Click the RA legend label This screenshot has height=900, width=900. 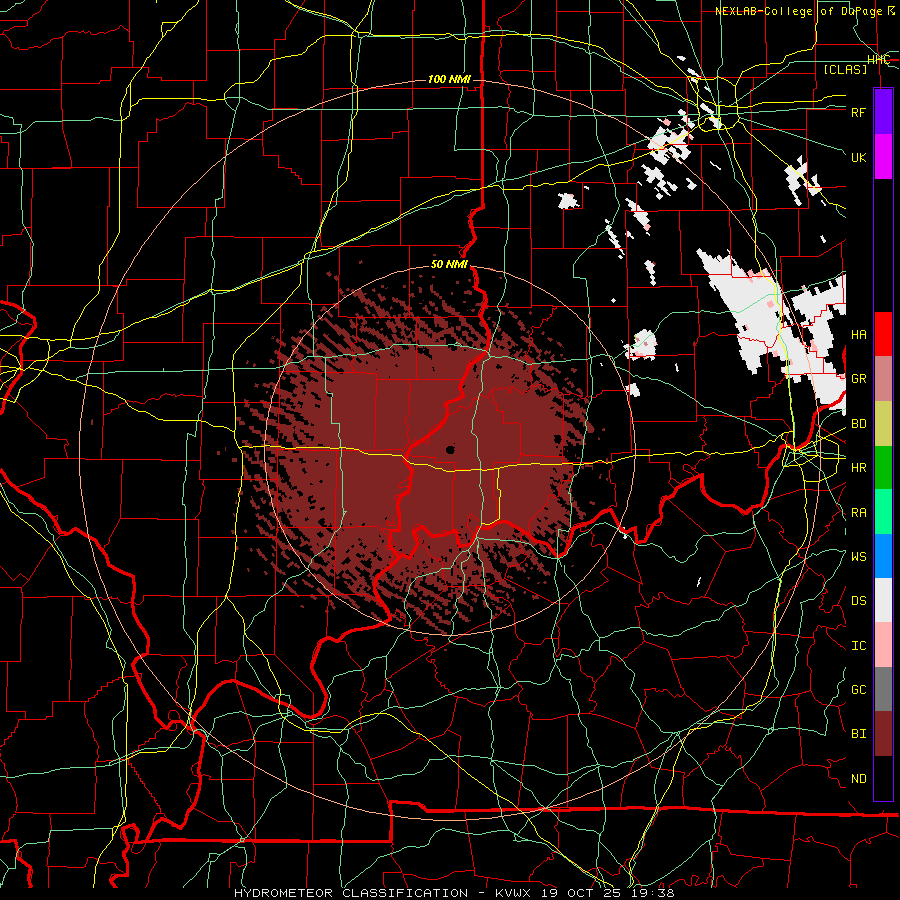(858, 513)
